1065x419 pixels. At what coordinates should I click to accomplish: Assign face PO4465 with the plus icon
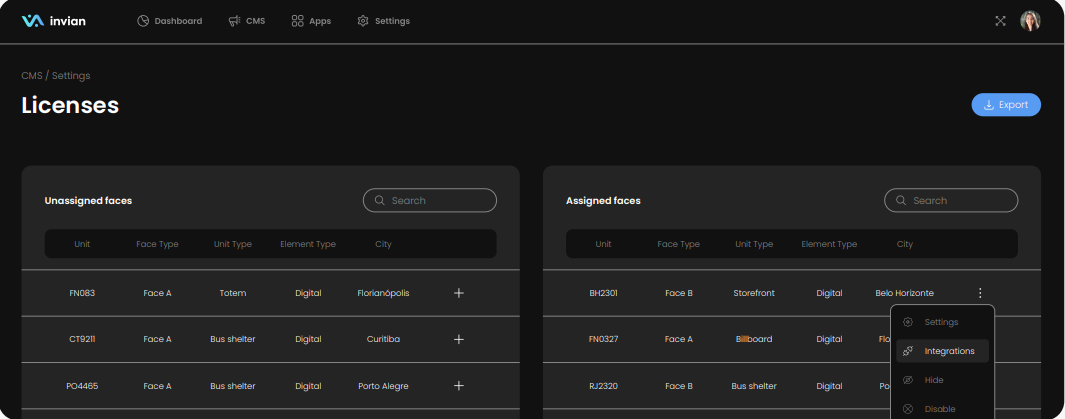(x=458, y=386)
